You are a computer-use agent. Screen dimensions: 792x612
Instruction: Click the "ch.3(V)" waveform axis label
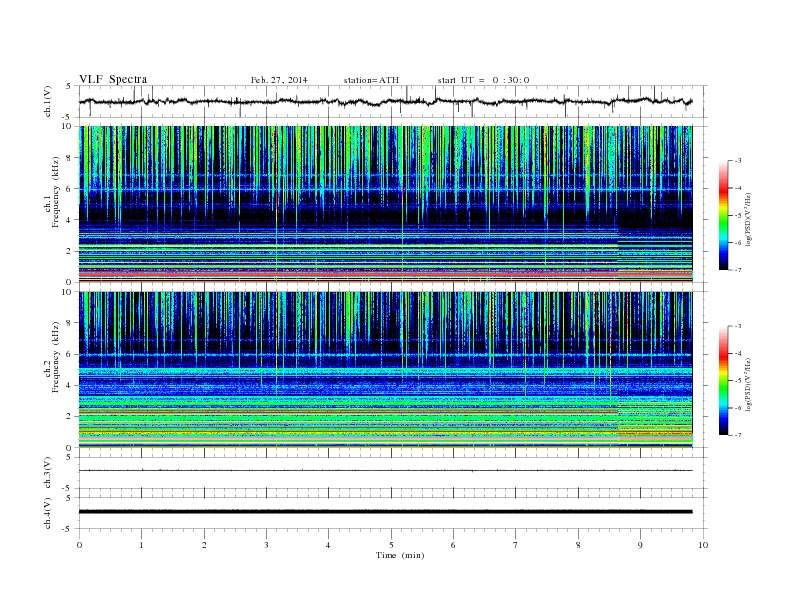(x=48, y=473)
